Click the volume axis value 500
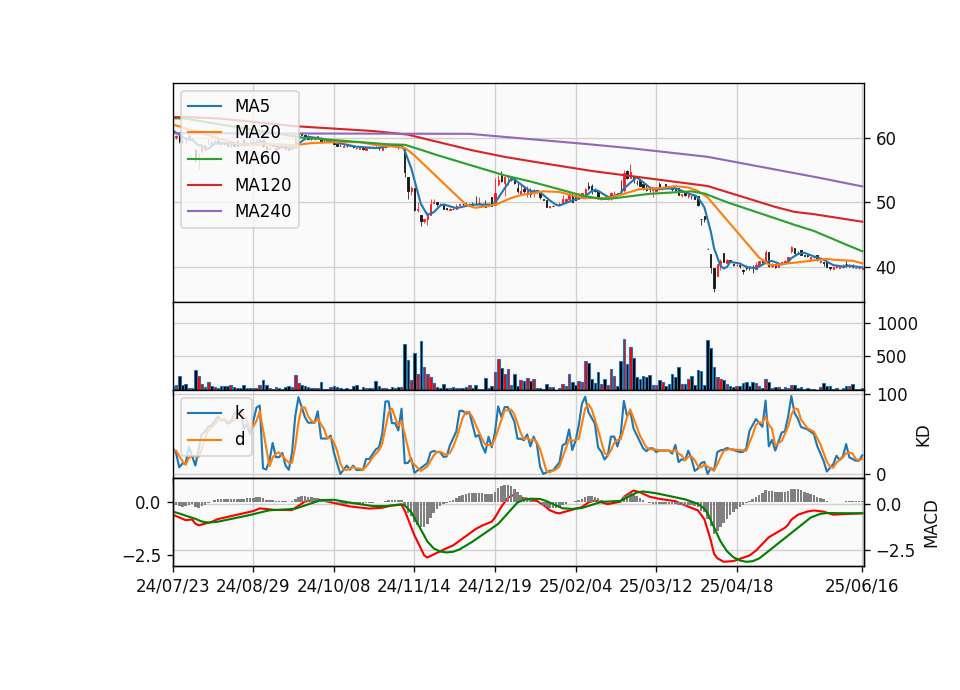Viewport: 960px width, 690px height. (891, 357)
